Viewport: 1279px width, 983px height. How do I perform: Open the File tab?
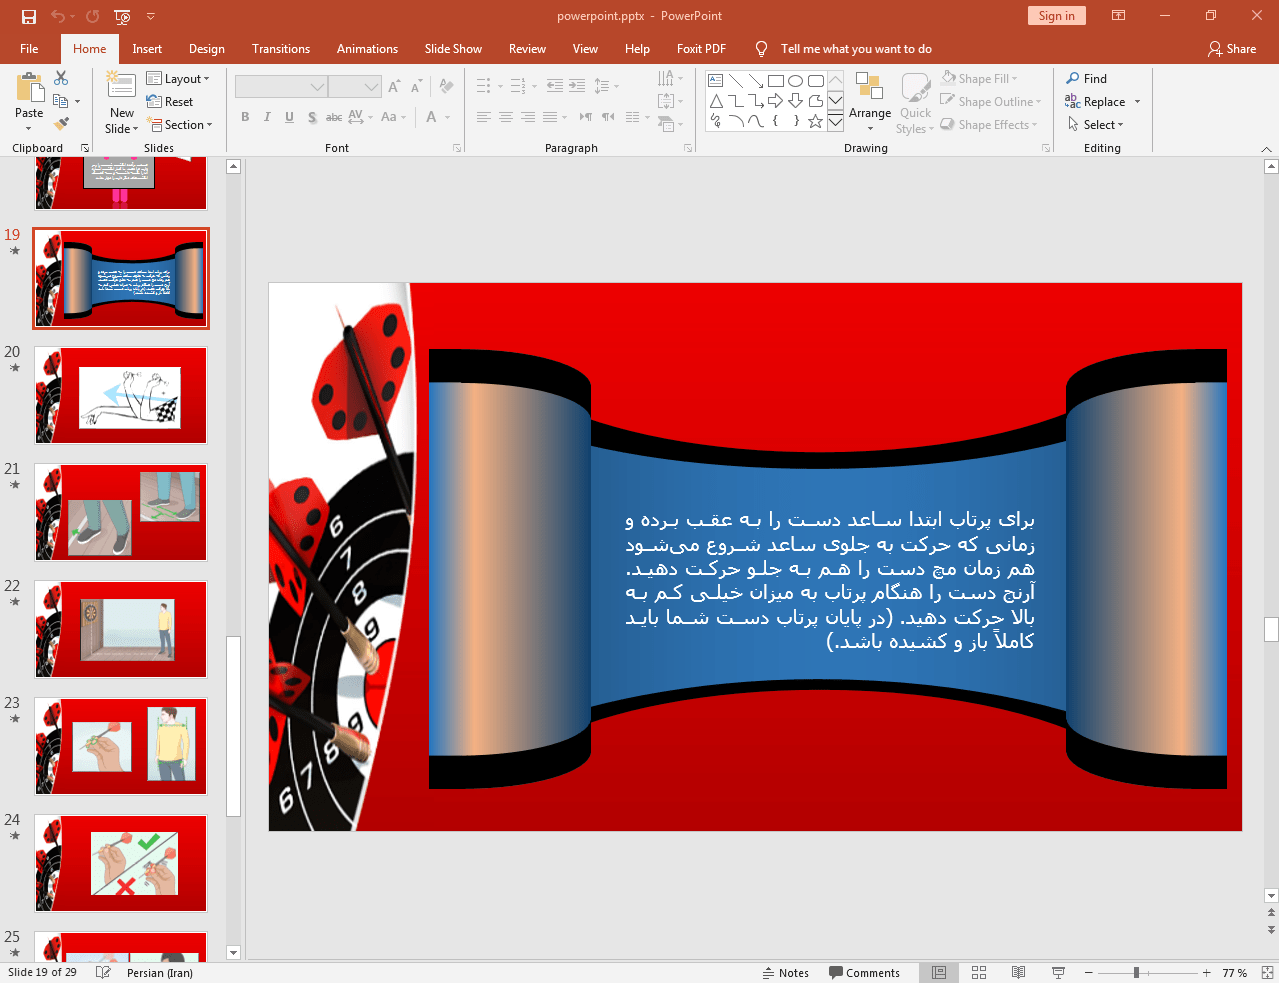coord(29,48)
